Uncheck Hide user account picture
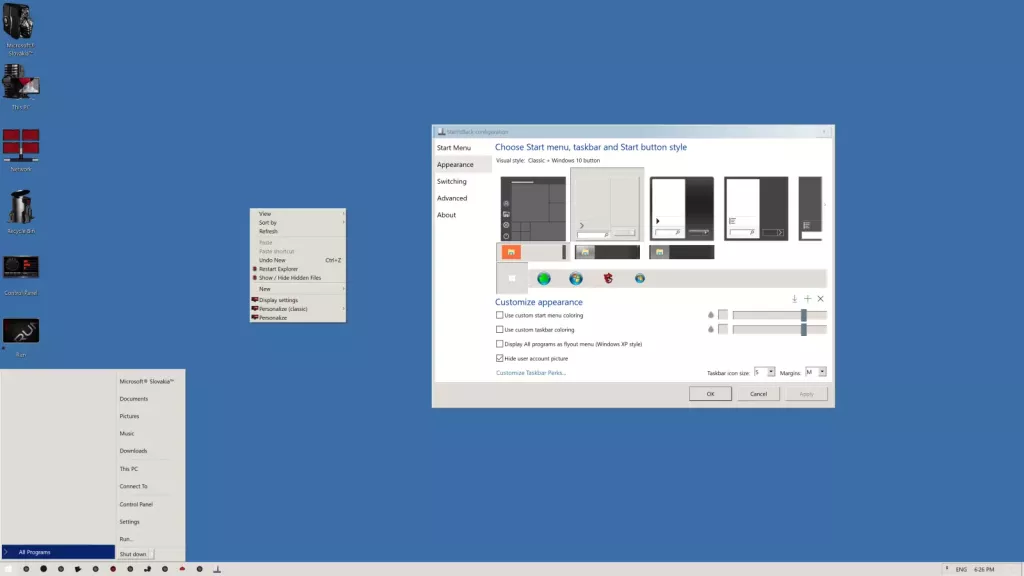The width and height of the screenshot is (1024, 576). [500, 358]
